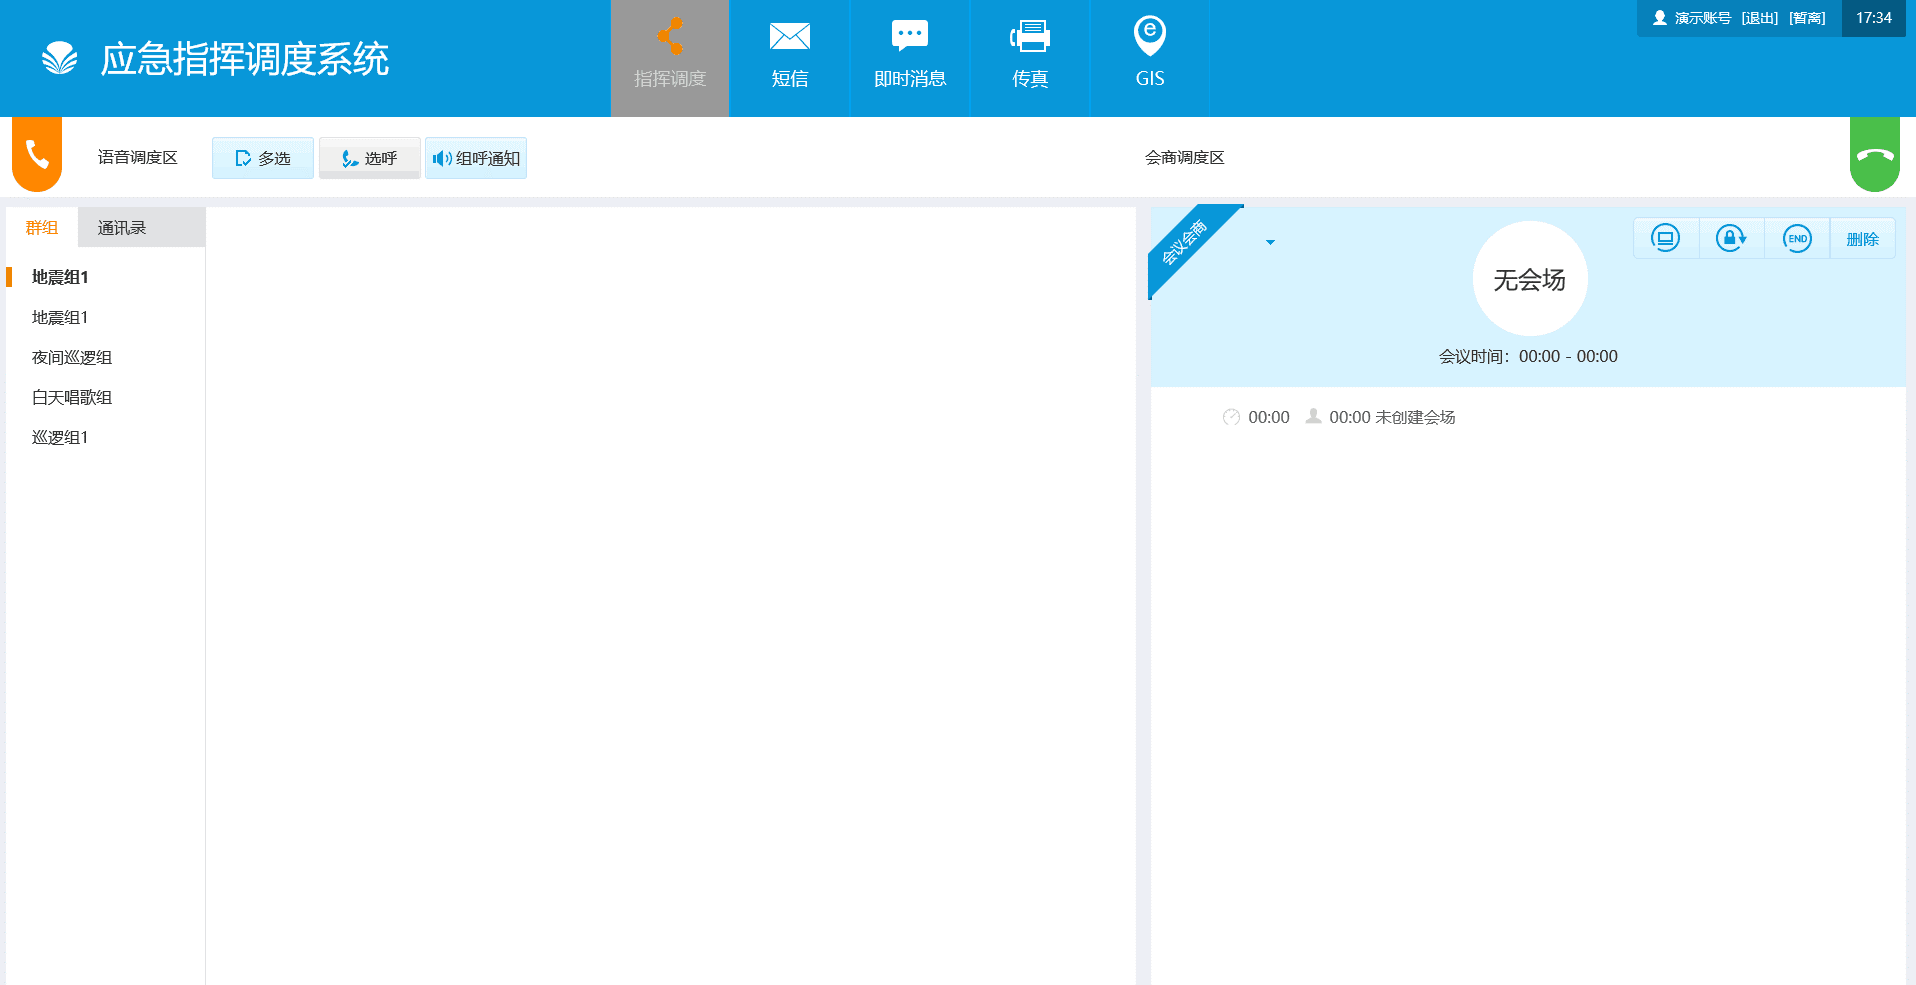The height and width of the screenshot is (985, 1916).
Task: Click the 组呼通知 group call notify button
Action: point(476,158)
